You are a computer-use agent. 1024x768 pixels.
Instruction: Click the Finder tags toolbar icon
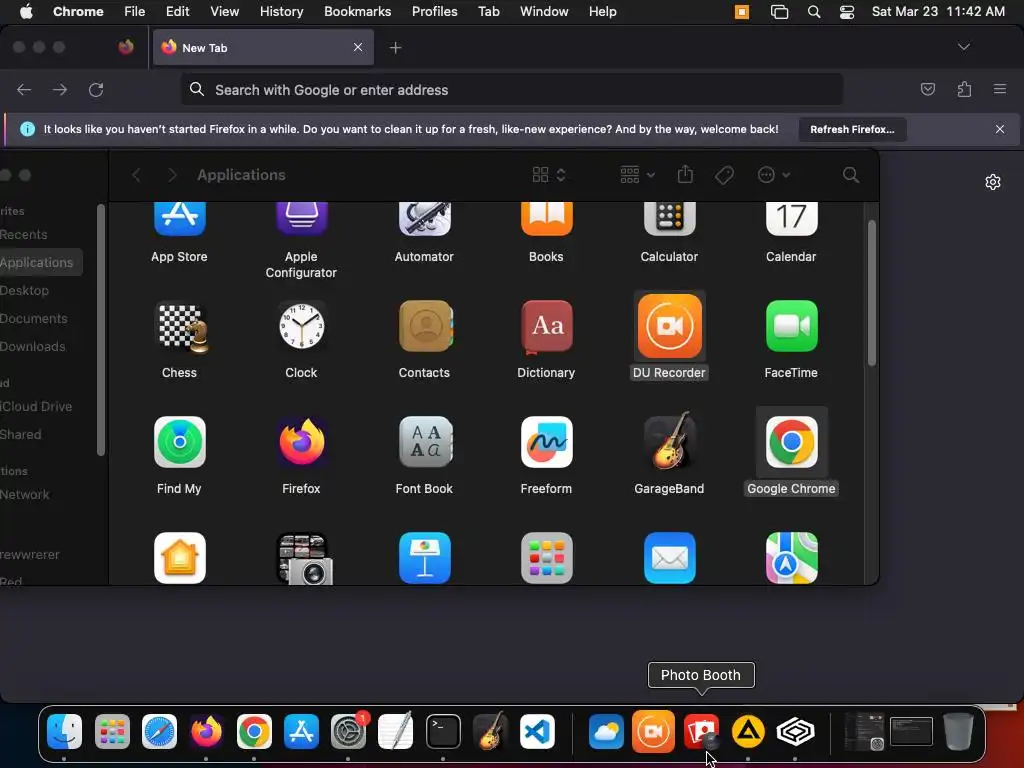(724, 175)
